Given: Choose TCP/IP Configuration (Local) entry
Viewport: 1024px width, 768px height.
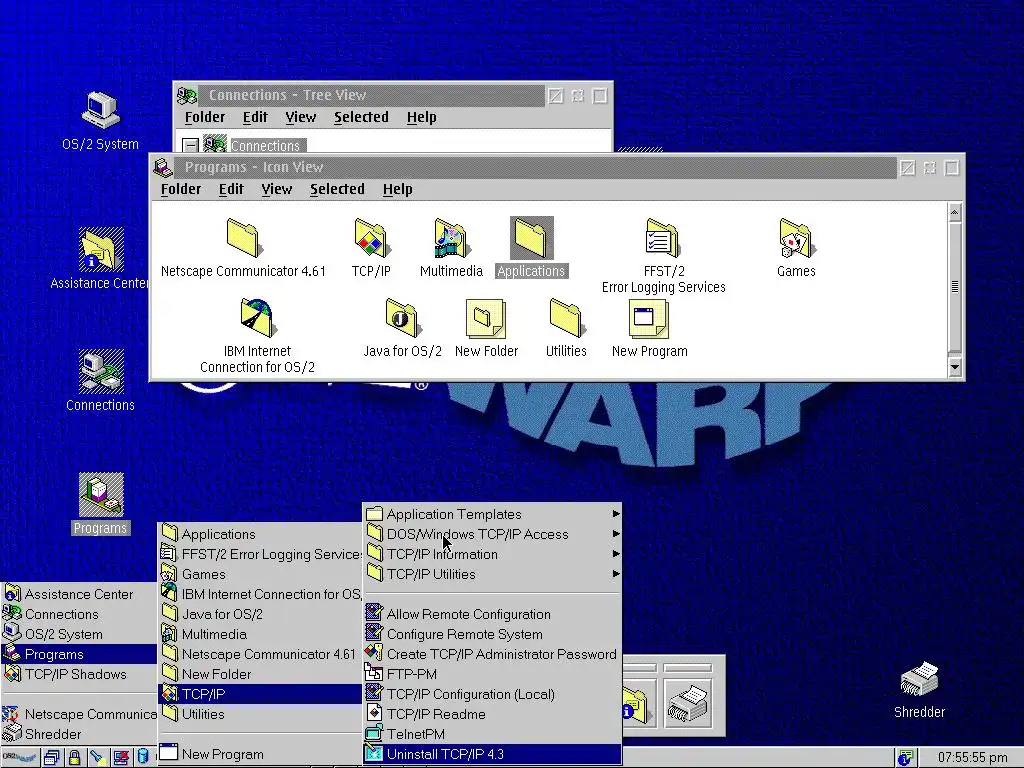Looking at the screenshot, I should 492,694.
